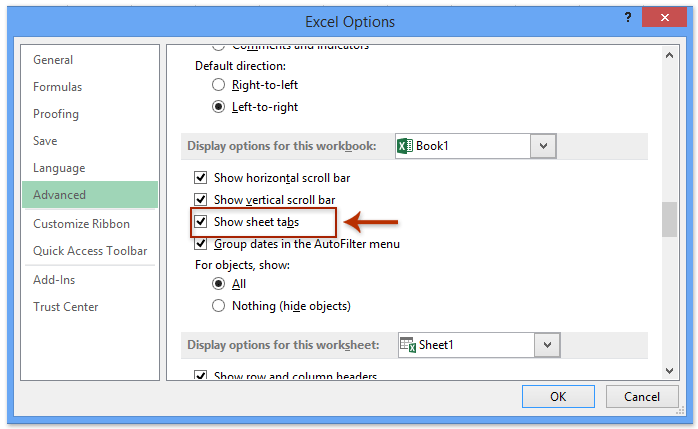Click the Help question mark icon
698x429 pixels.
coord(627,20)
